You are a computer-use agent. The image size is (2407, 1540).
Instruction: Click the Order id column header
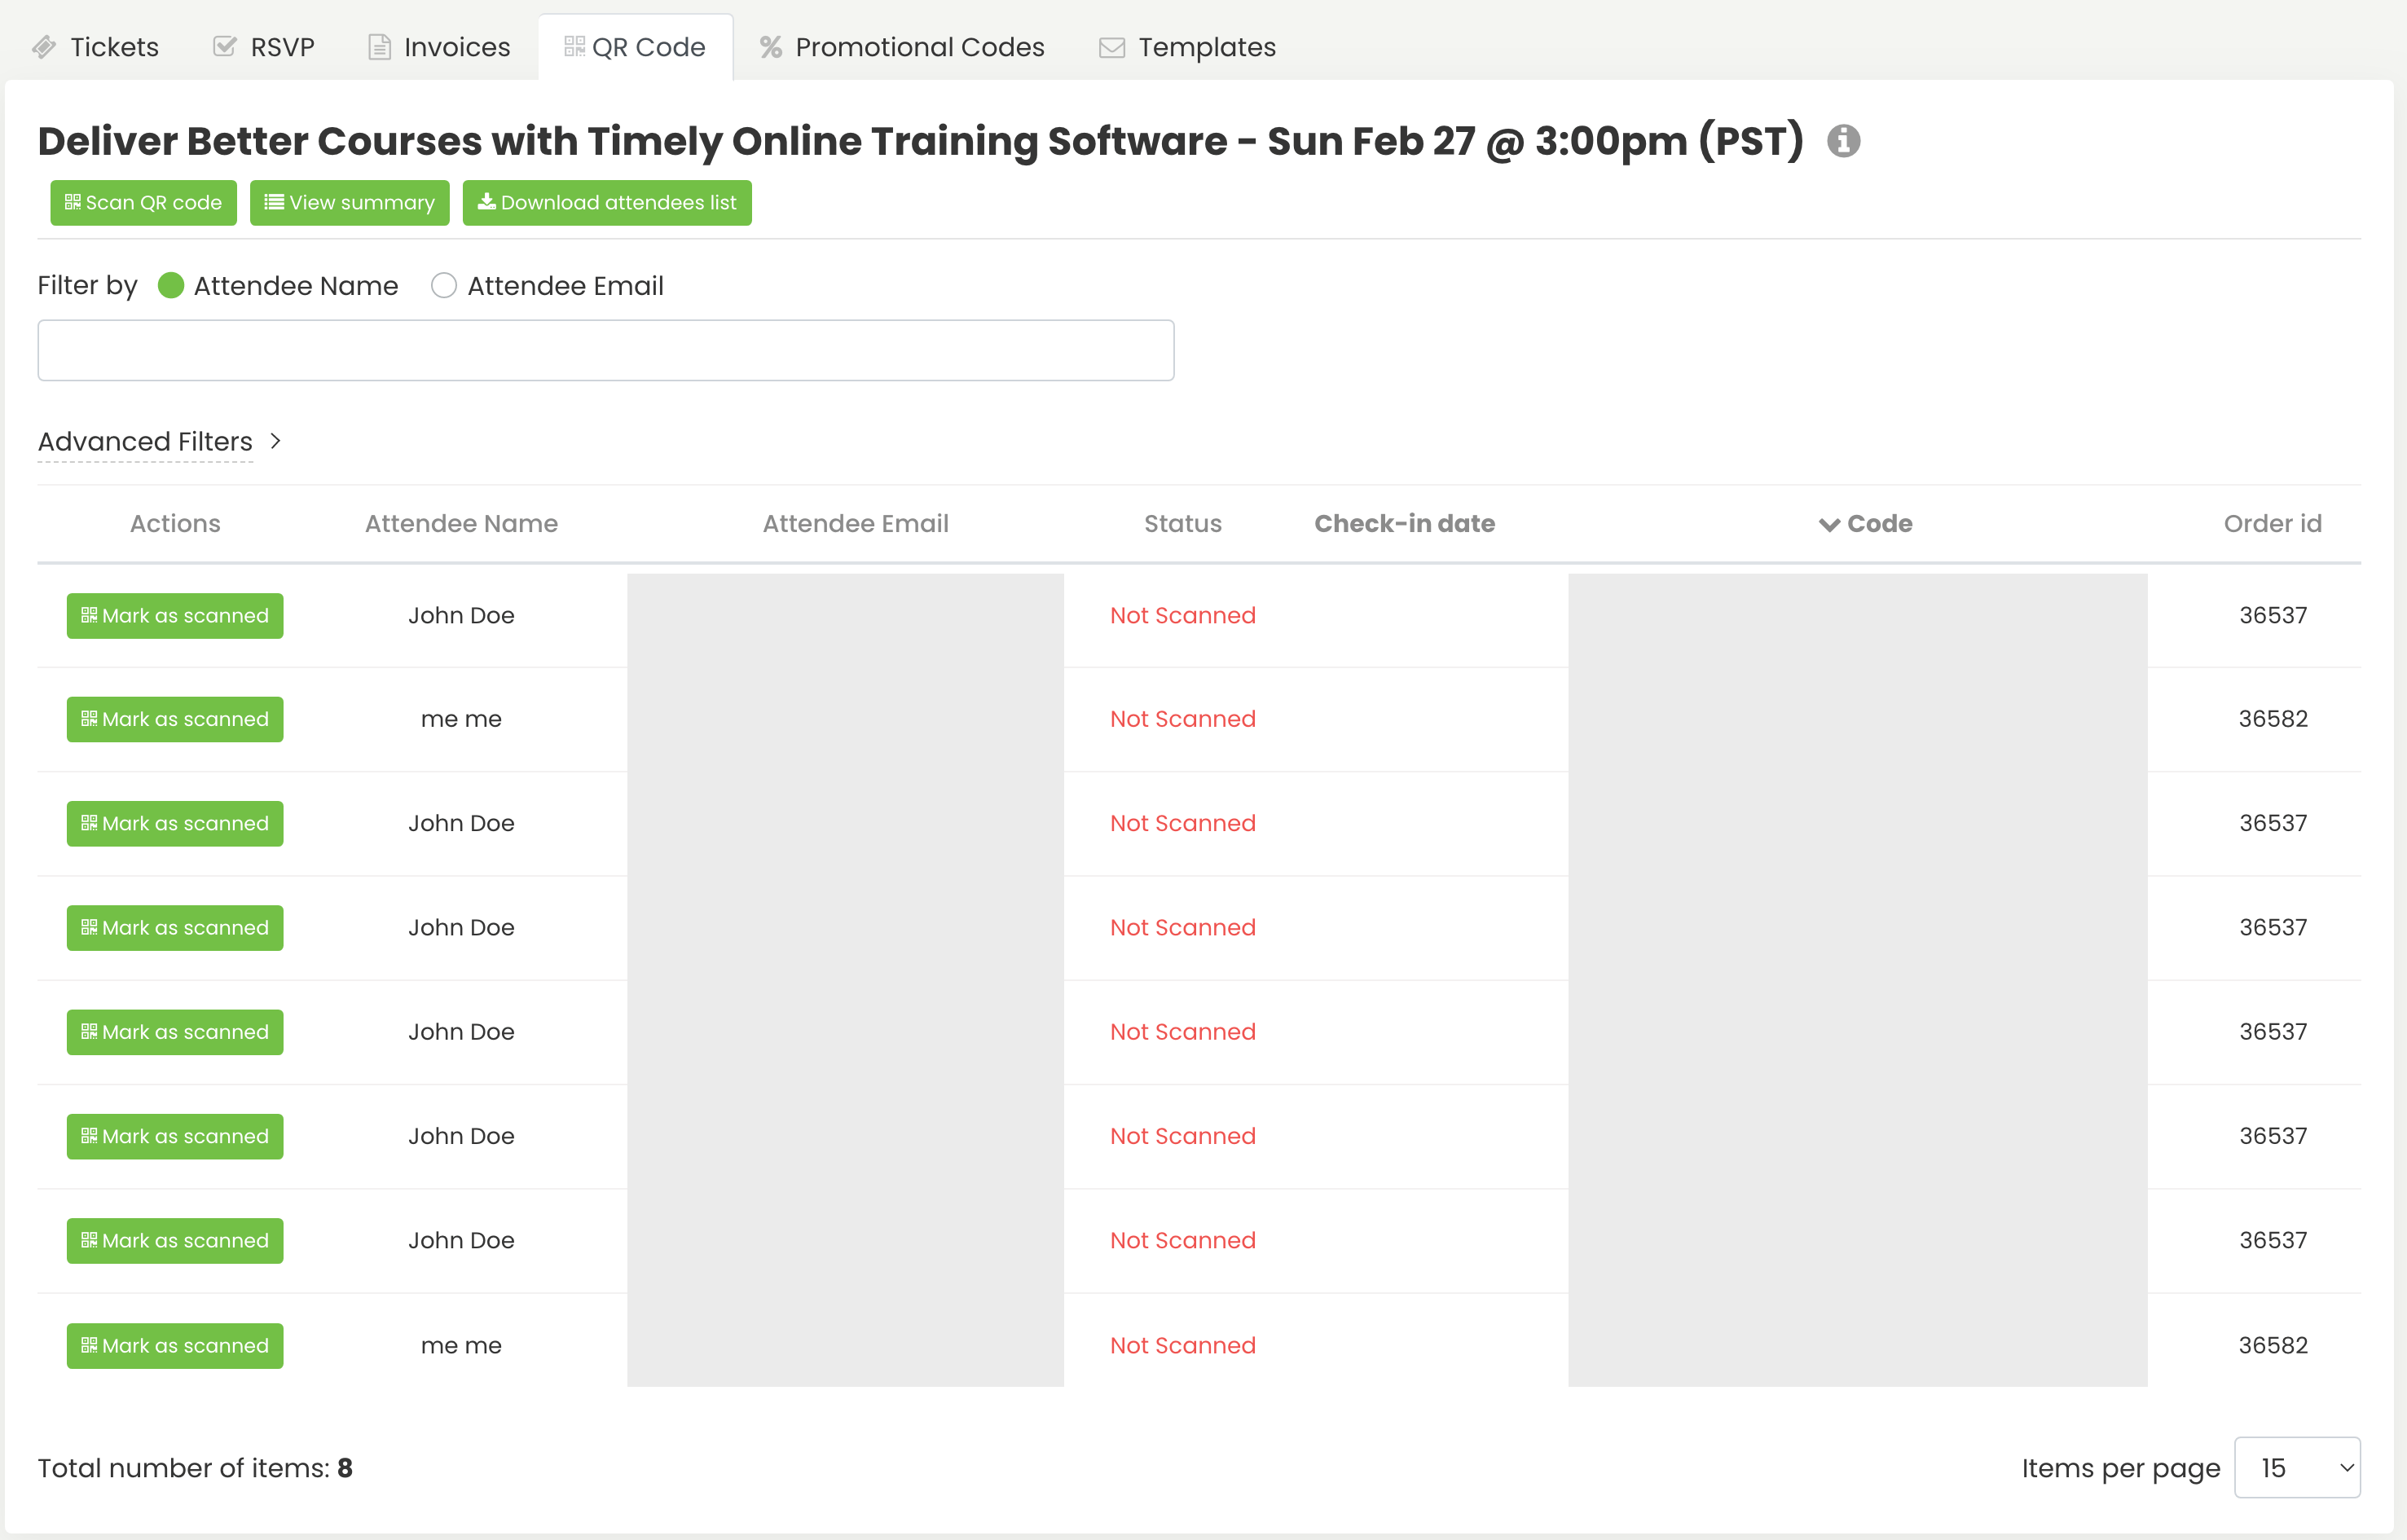pyautogui.click(x=2272, y=524)
